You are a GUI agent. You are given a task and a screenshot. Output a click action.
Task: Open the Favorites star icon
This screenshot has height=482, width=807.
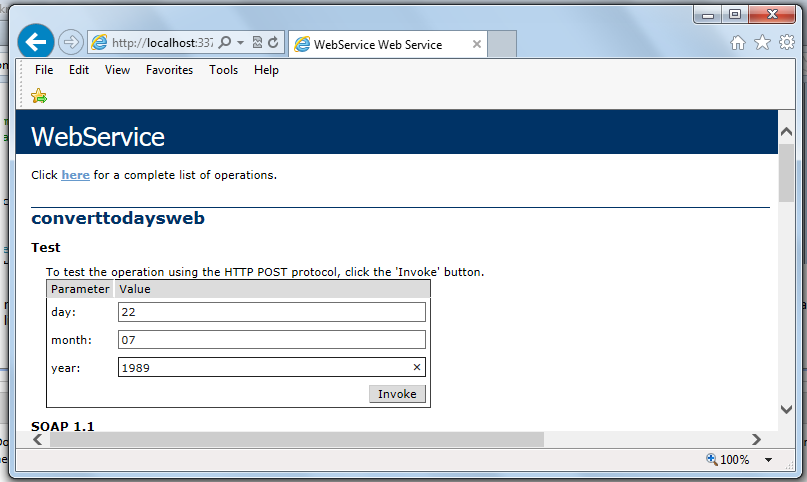pos(762,42)
